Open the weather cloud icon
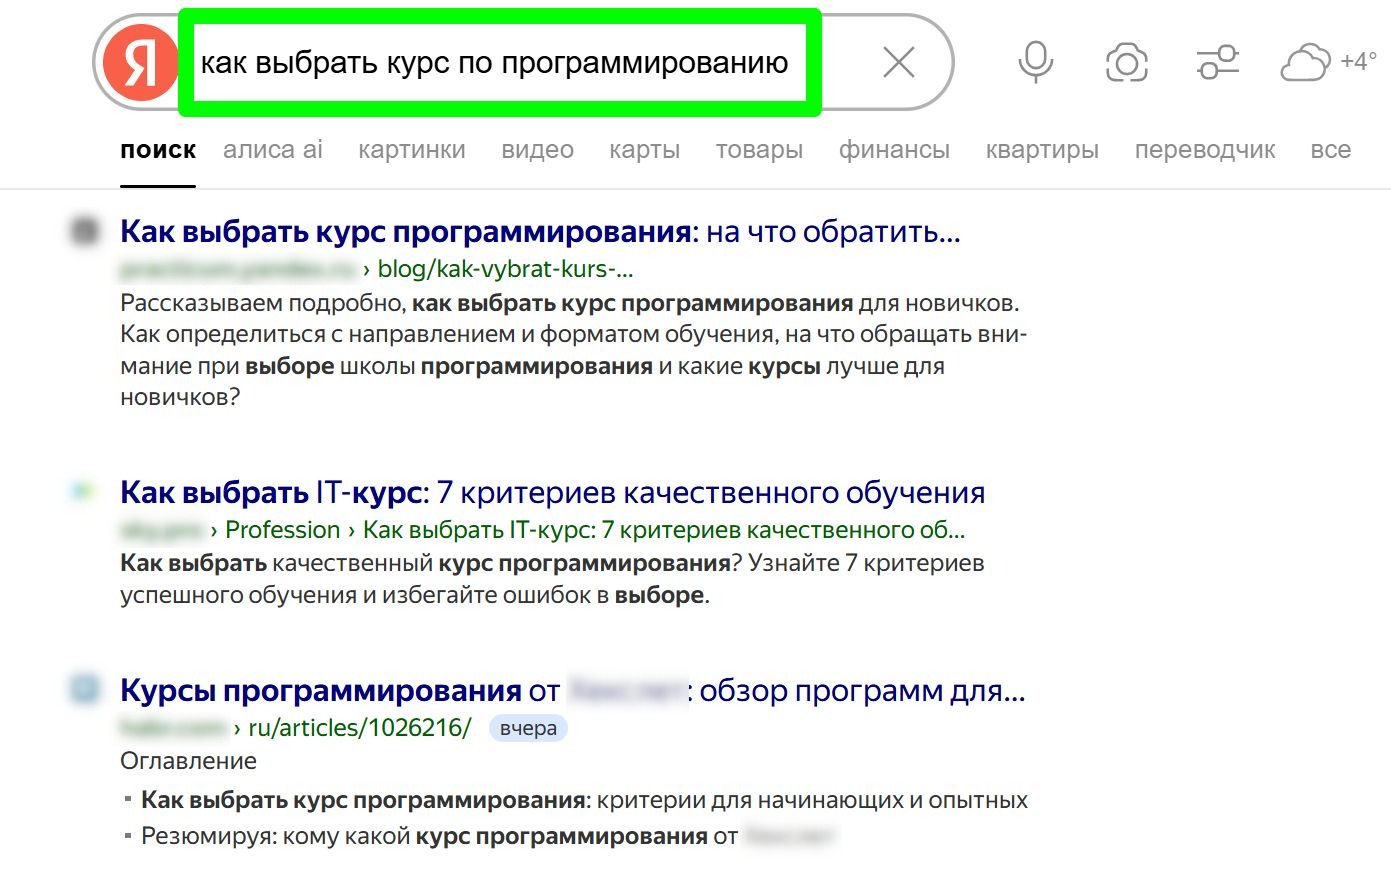 pyautogui.click(x=1305, y=63)
